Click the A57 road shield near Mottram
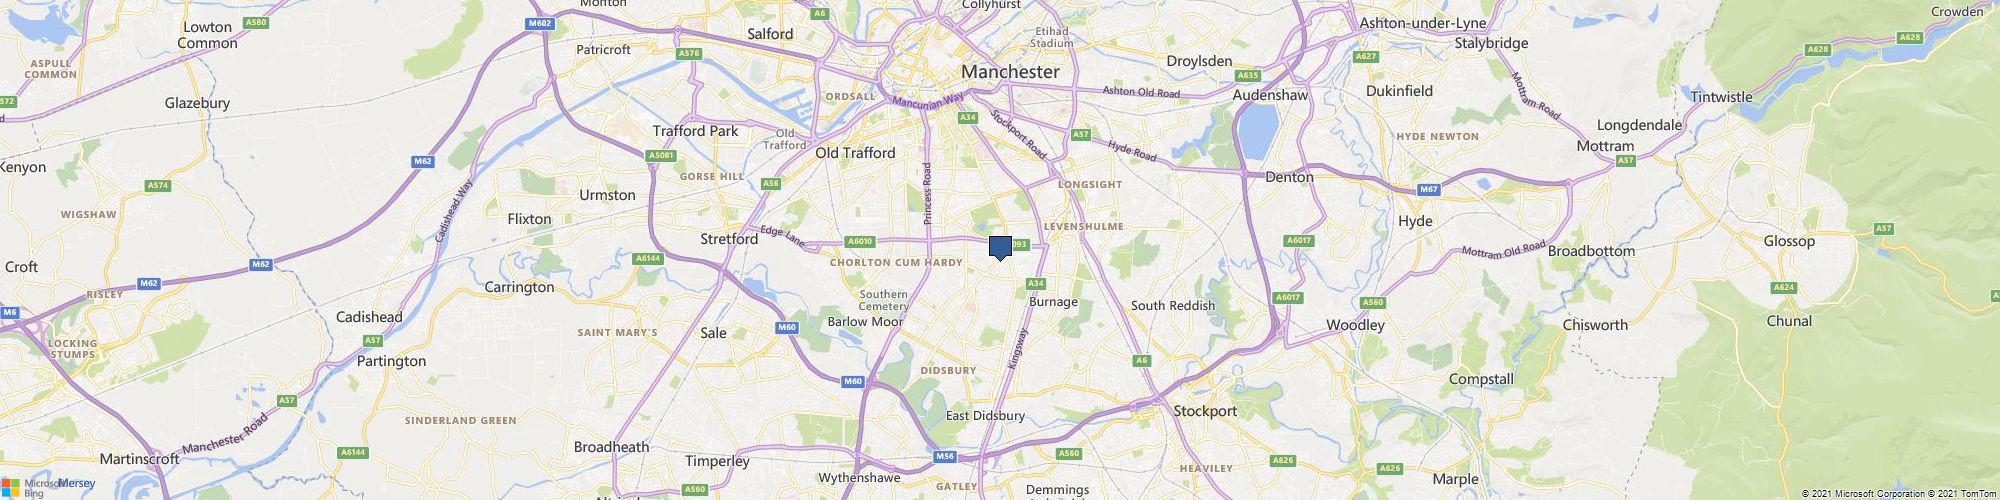 (x=1625, y=160)
